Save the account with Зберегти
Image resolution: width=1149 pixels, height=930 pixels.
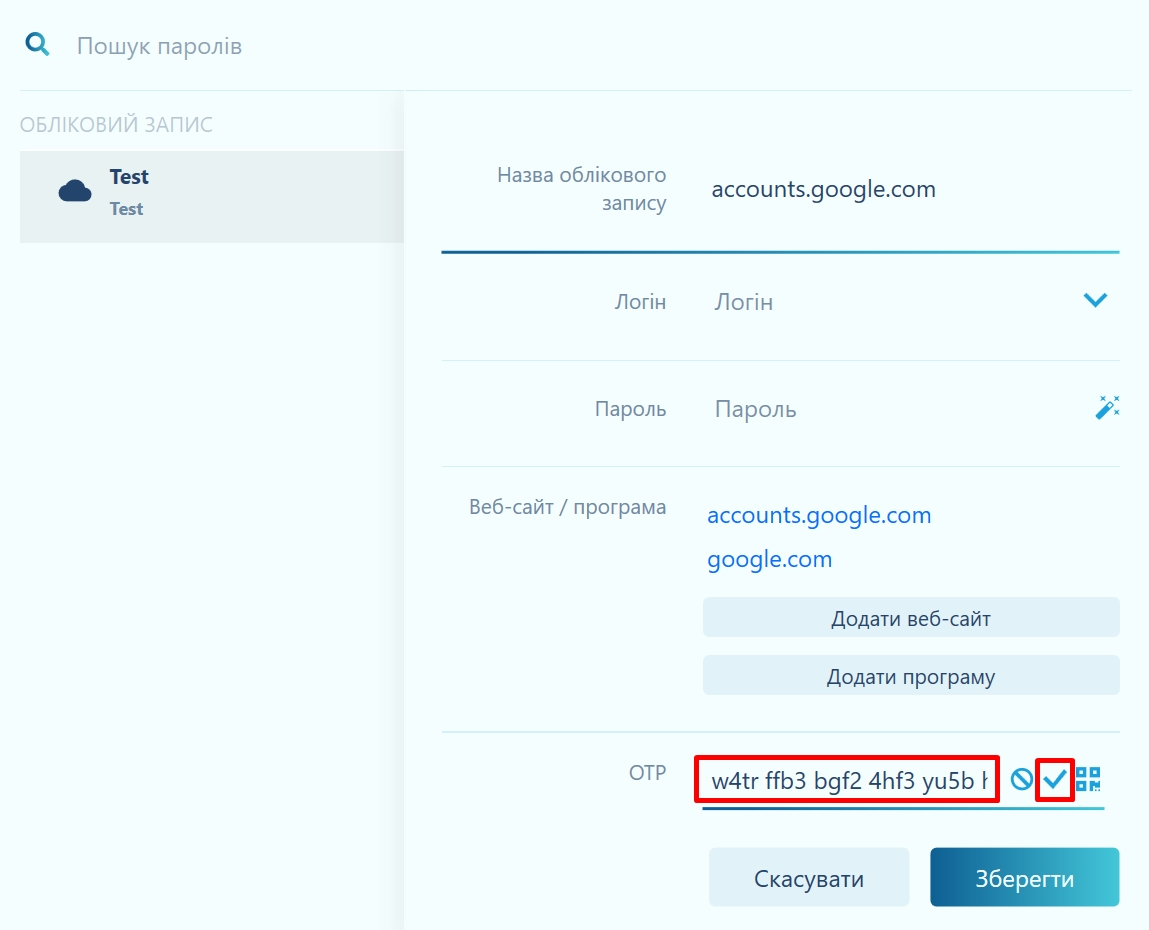coord(1024,878)
